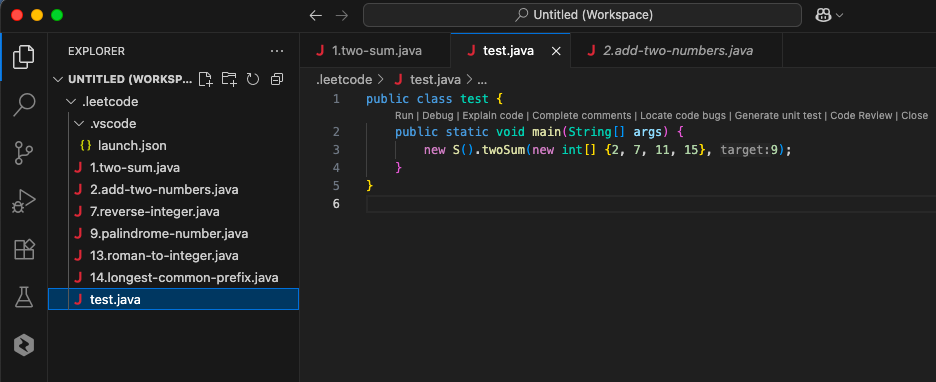This screenshot has height=382, width=936.
Task: Go back with the left arrow
Action: (316, 16)
